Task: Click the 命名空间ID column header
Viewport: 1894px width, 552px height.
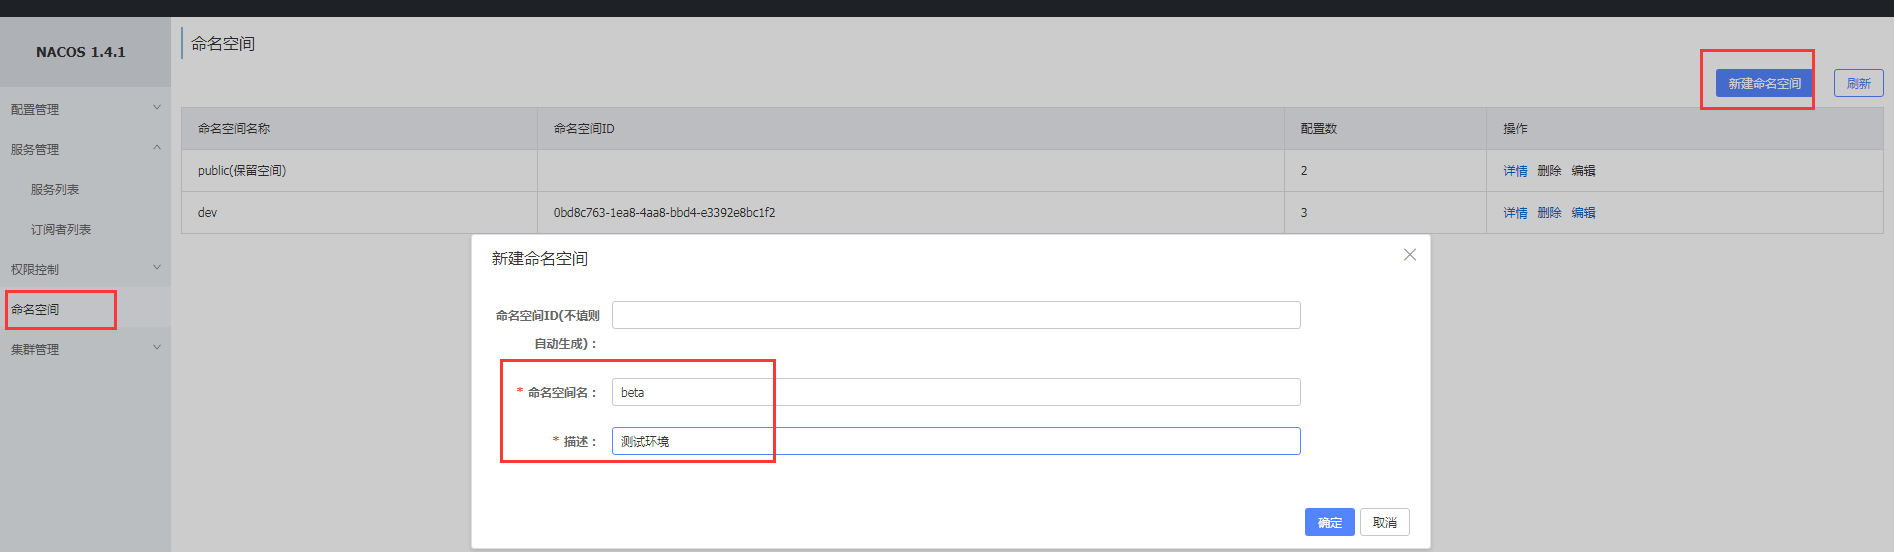Action: pyautogui.click(x=584, y=129)
